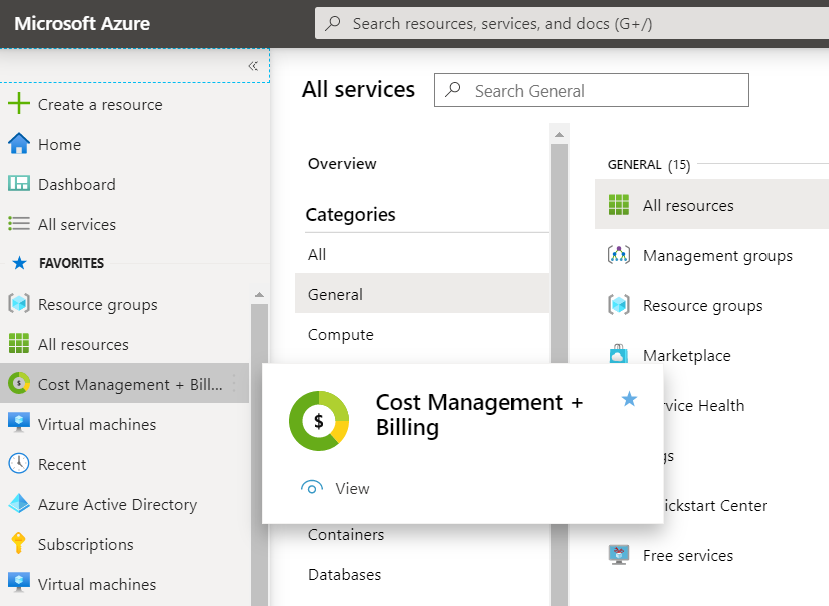Open Recent via the clock icon
829x606 pixels.
click(18, 464)
